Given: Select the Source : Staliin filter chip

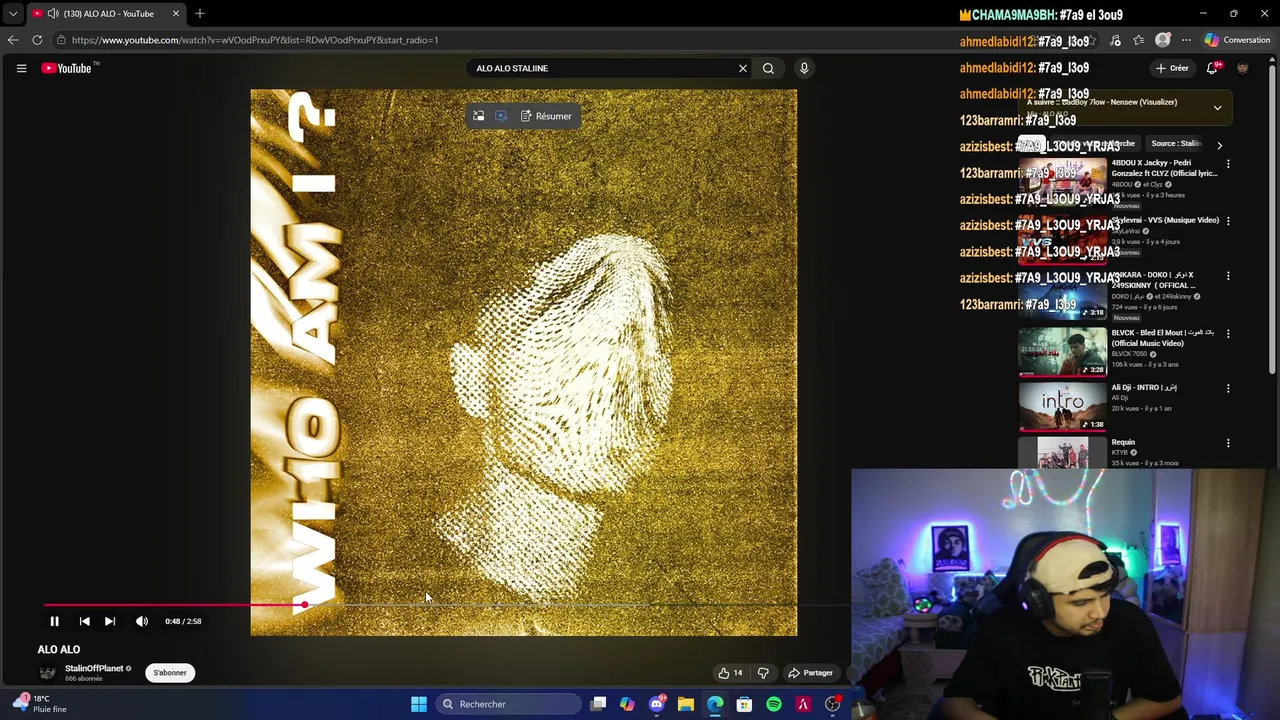Looking at the screenshot, I should (1175, 144).
